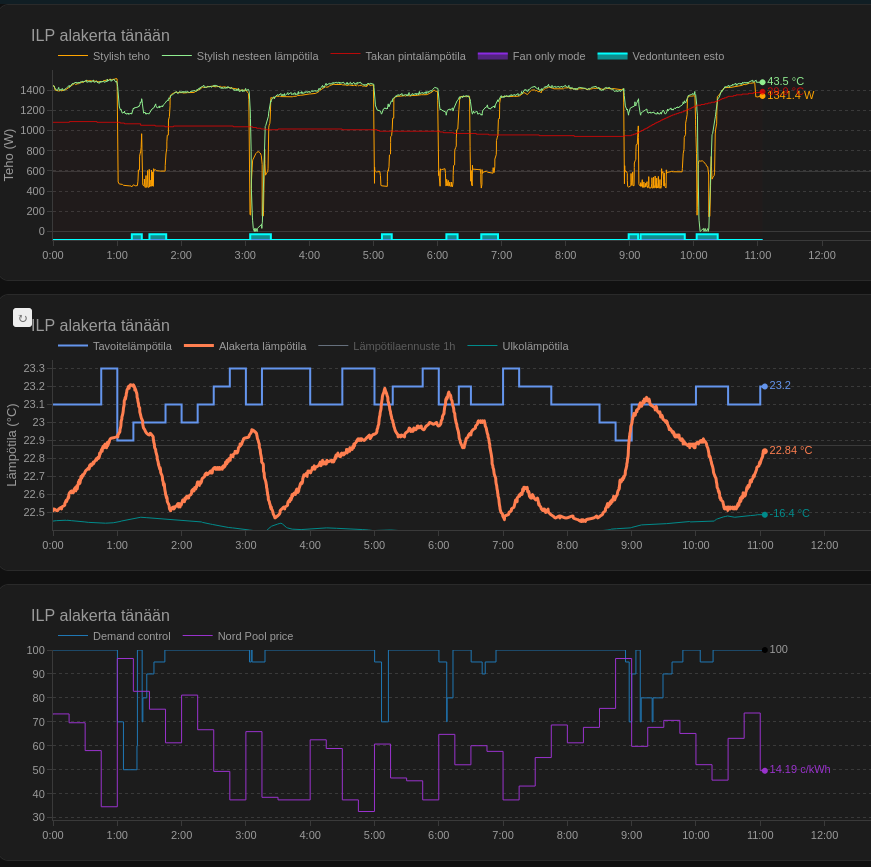The height and width of the screenshot is (867, 871).
Task: Click the refresh icon on the temperature chart
Action: pos(22,318)
